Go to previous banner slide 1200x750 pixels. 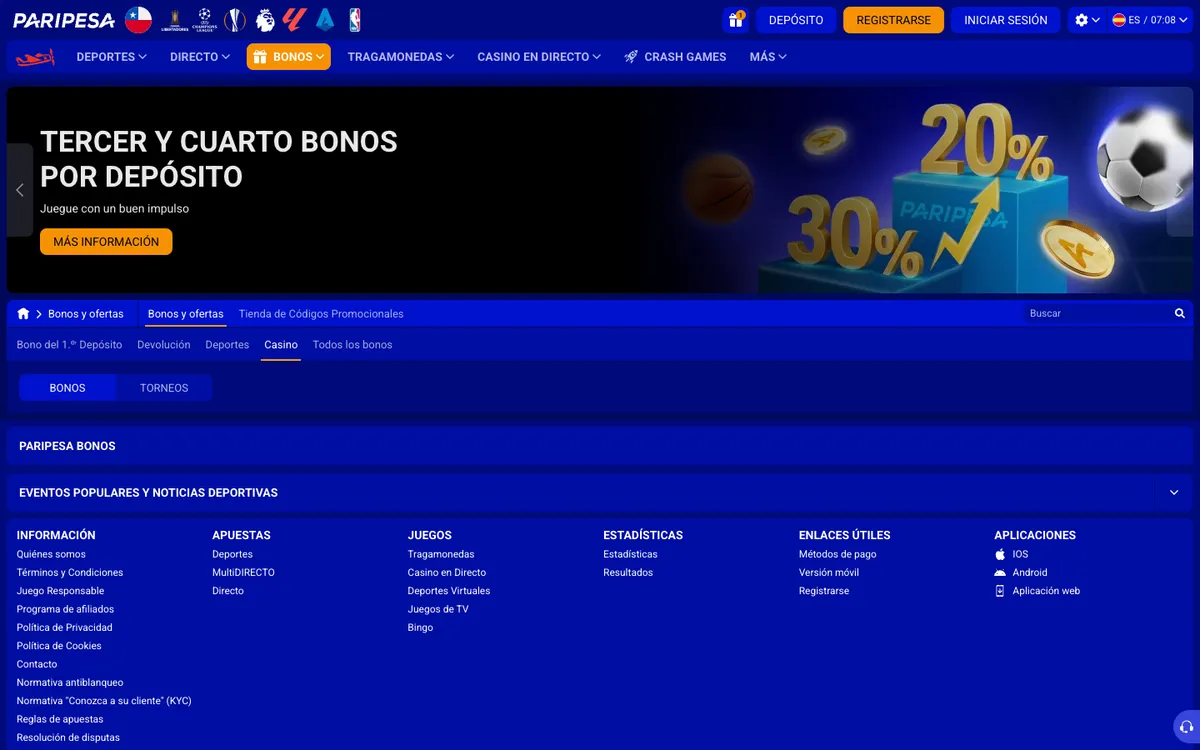click(19, 190)
